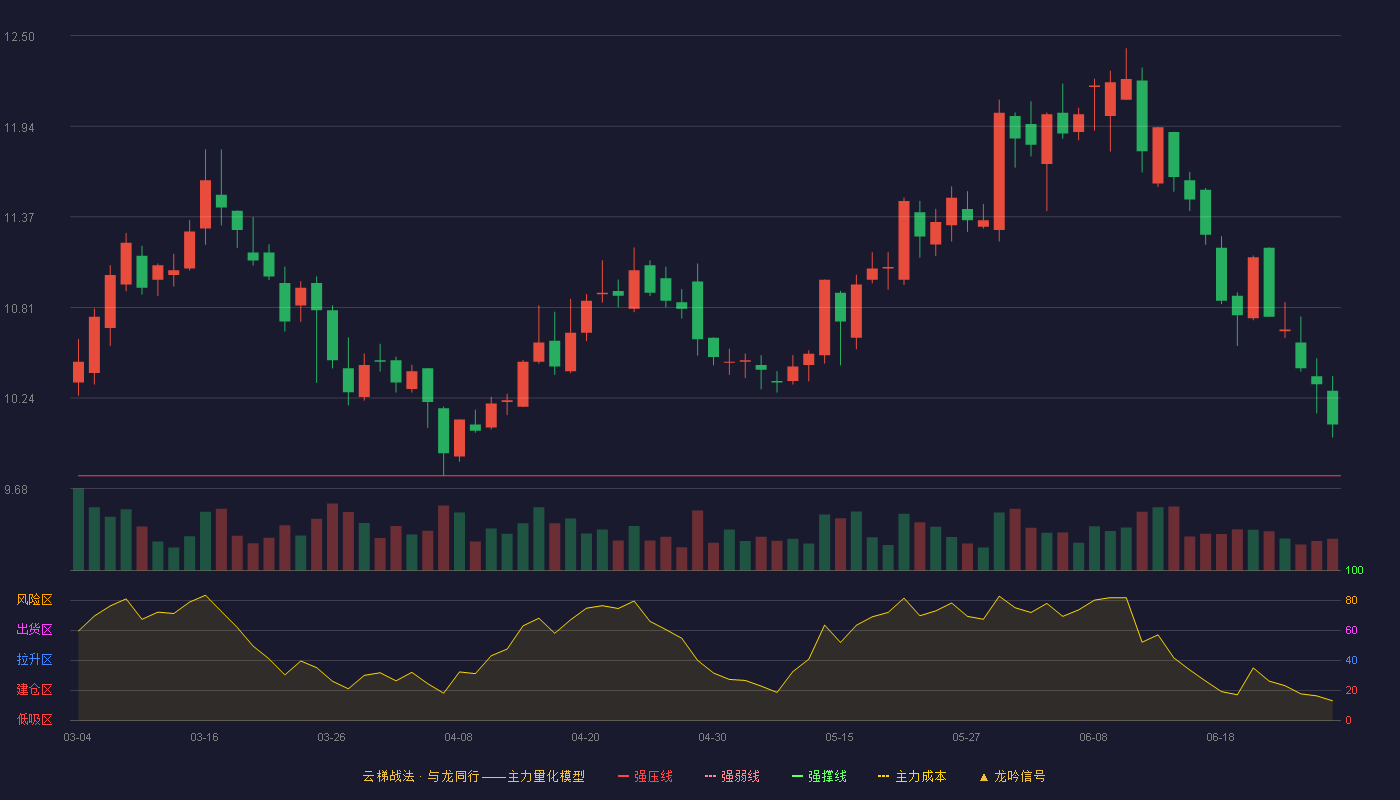Select the 05-27 date label

[966, 737]
